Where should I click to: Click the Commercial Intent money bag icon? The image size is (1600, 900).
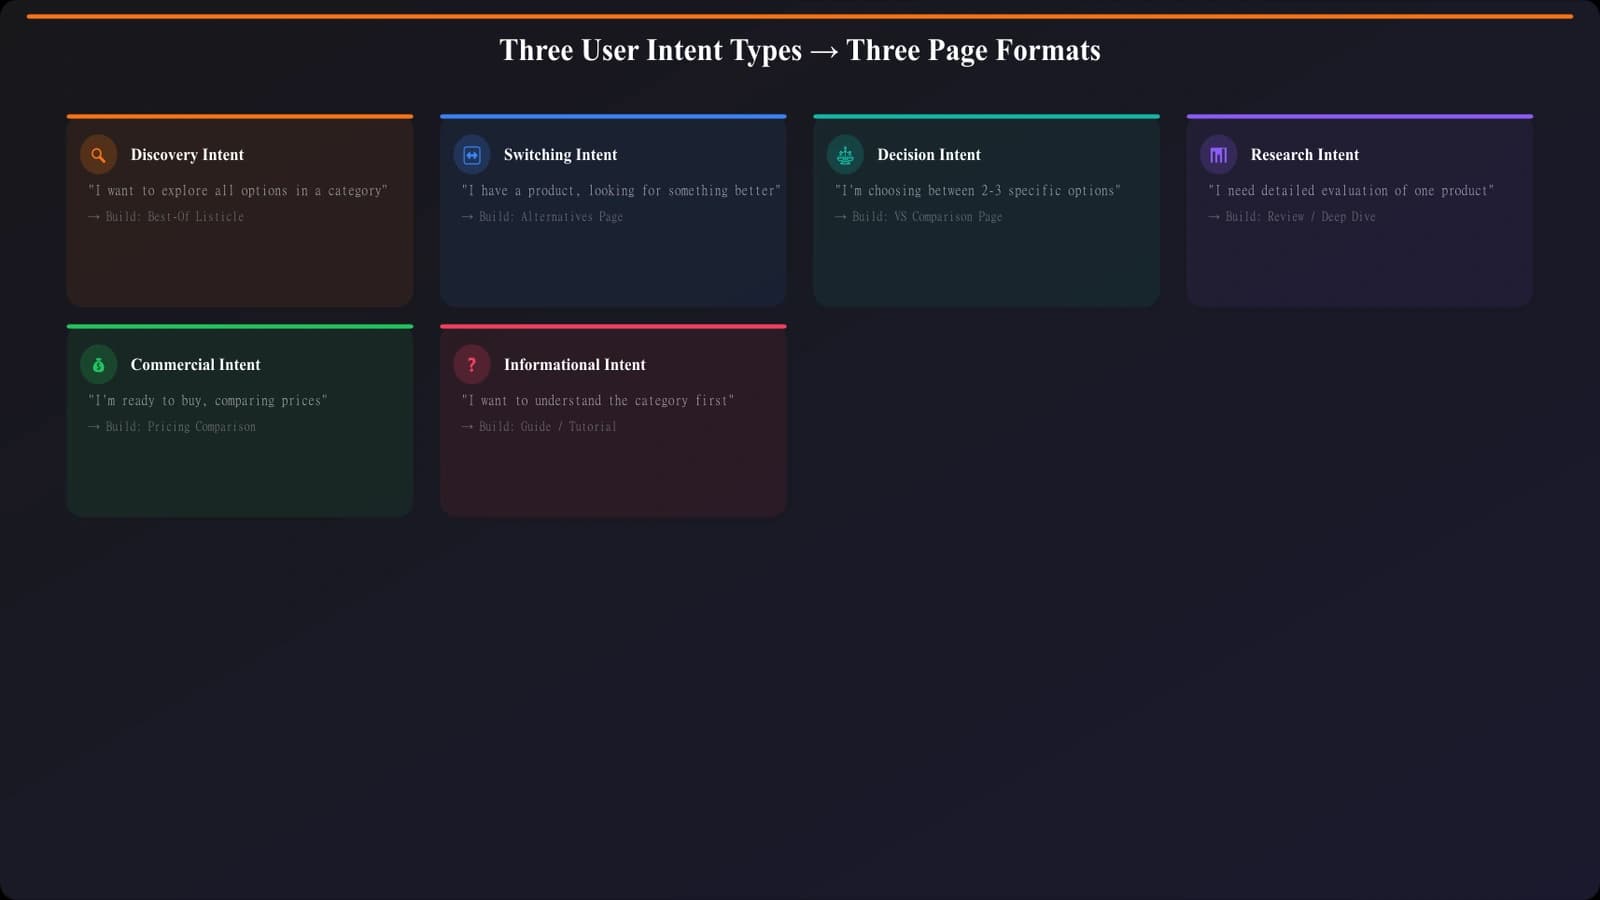pyautogui.click(x=97, y=364)
